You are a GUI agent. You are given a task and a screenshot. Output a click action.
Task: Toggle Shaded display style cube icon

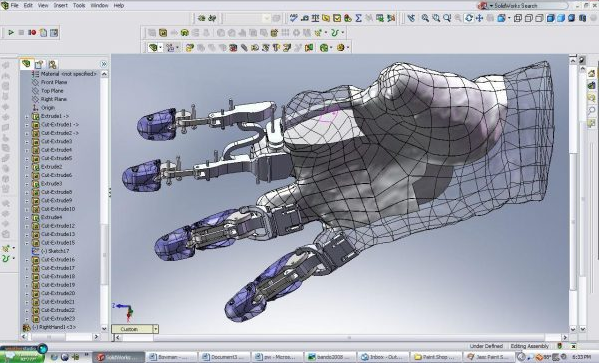tap(561, 18)
